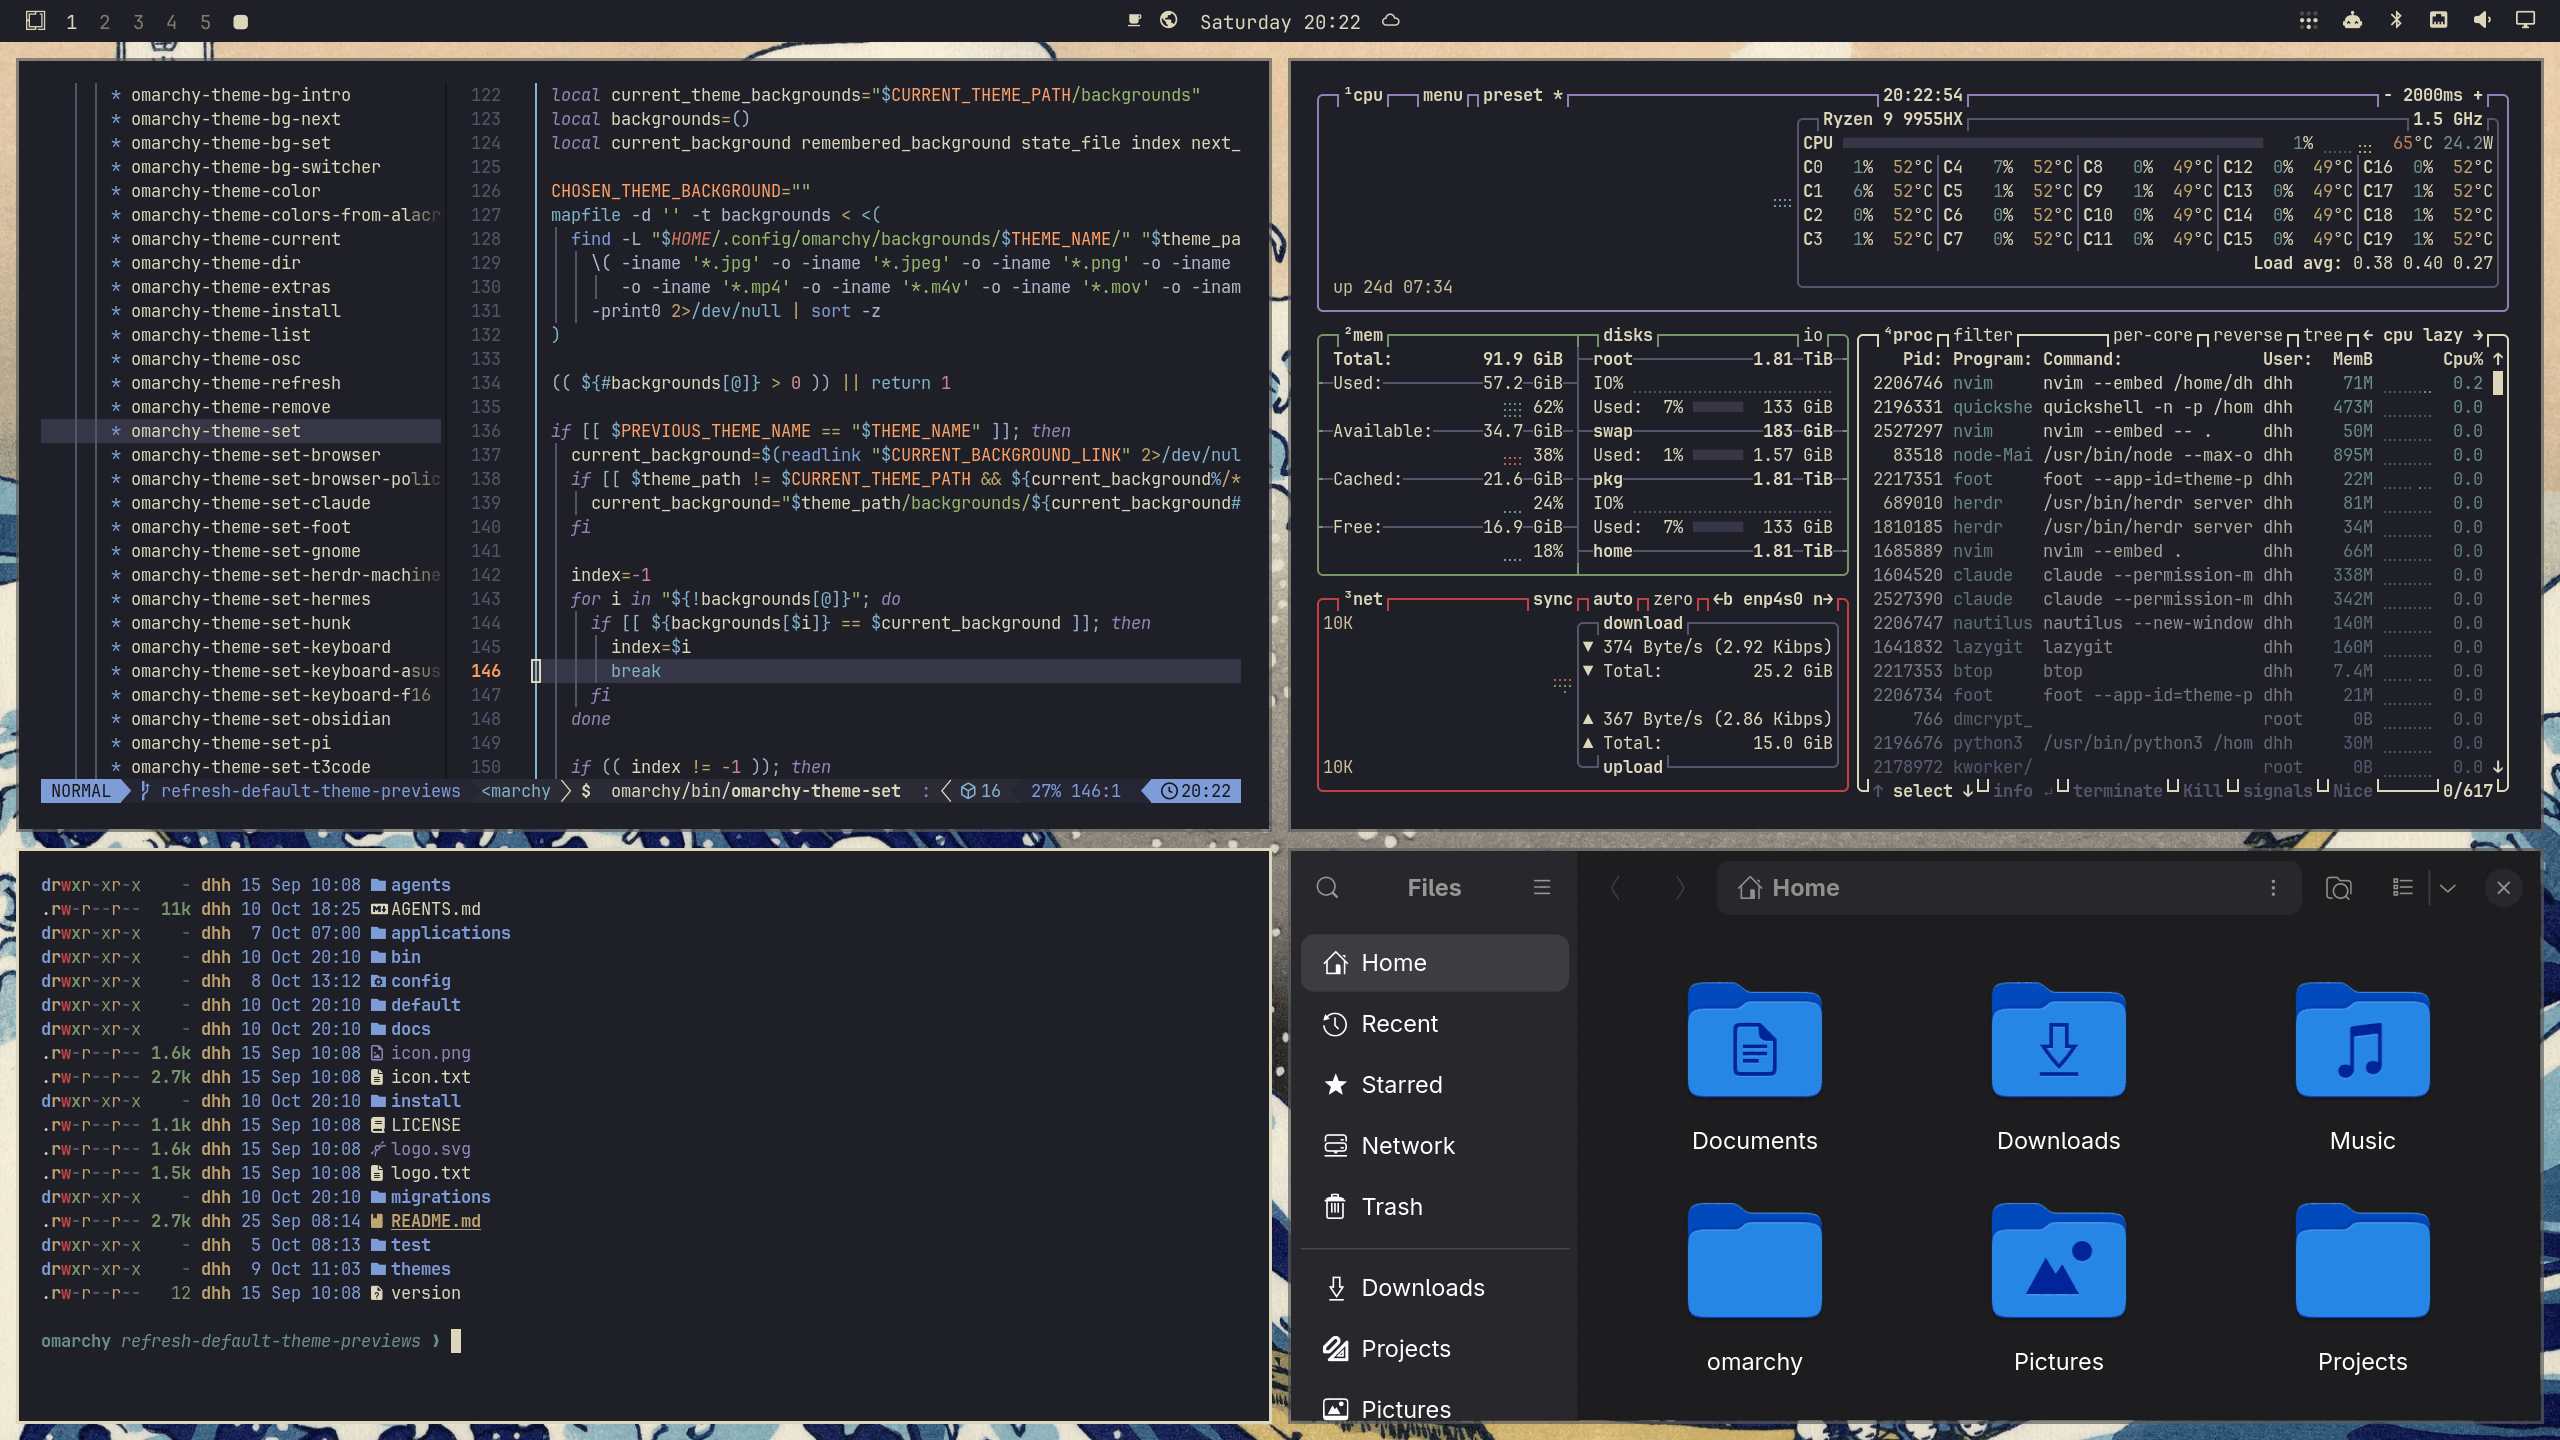Click the weather cloud icon in top bar
2560x1440 pixels.
tap(1391, 20)
